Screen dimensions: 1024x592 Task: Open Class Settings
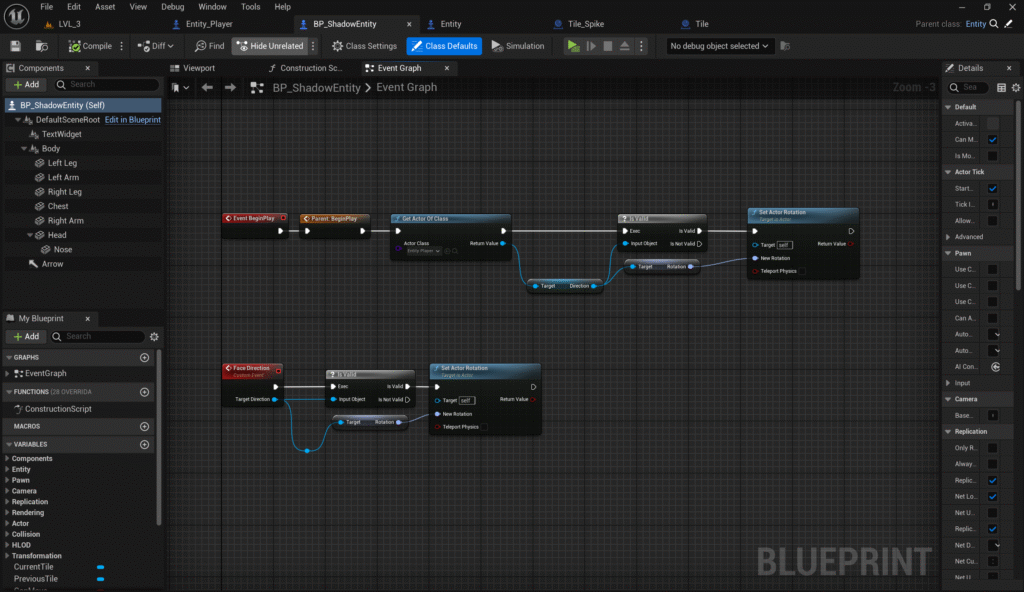pyautogui.click(x=364, y=46)
